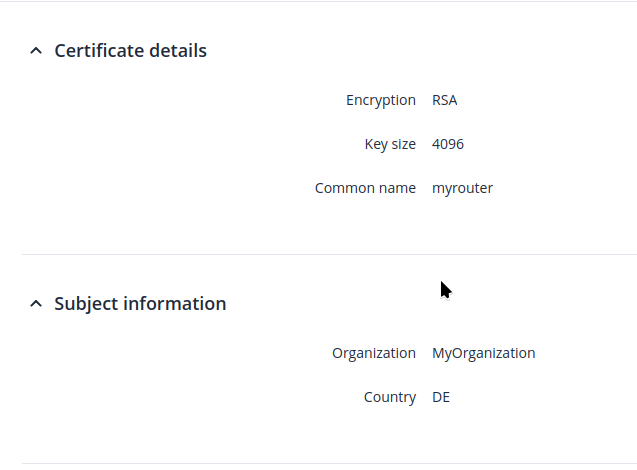Click the Common name label
The image size is (637, 470).
365,188
